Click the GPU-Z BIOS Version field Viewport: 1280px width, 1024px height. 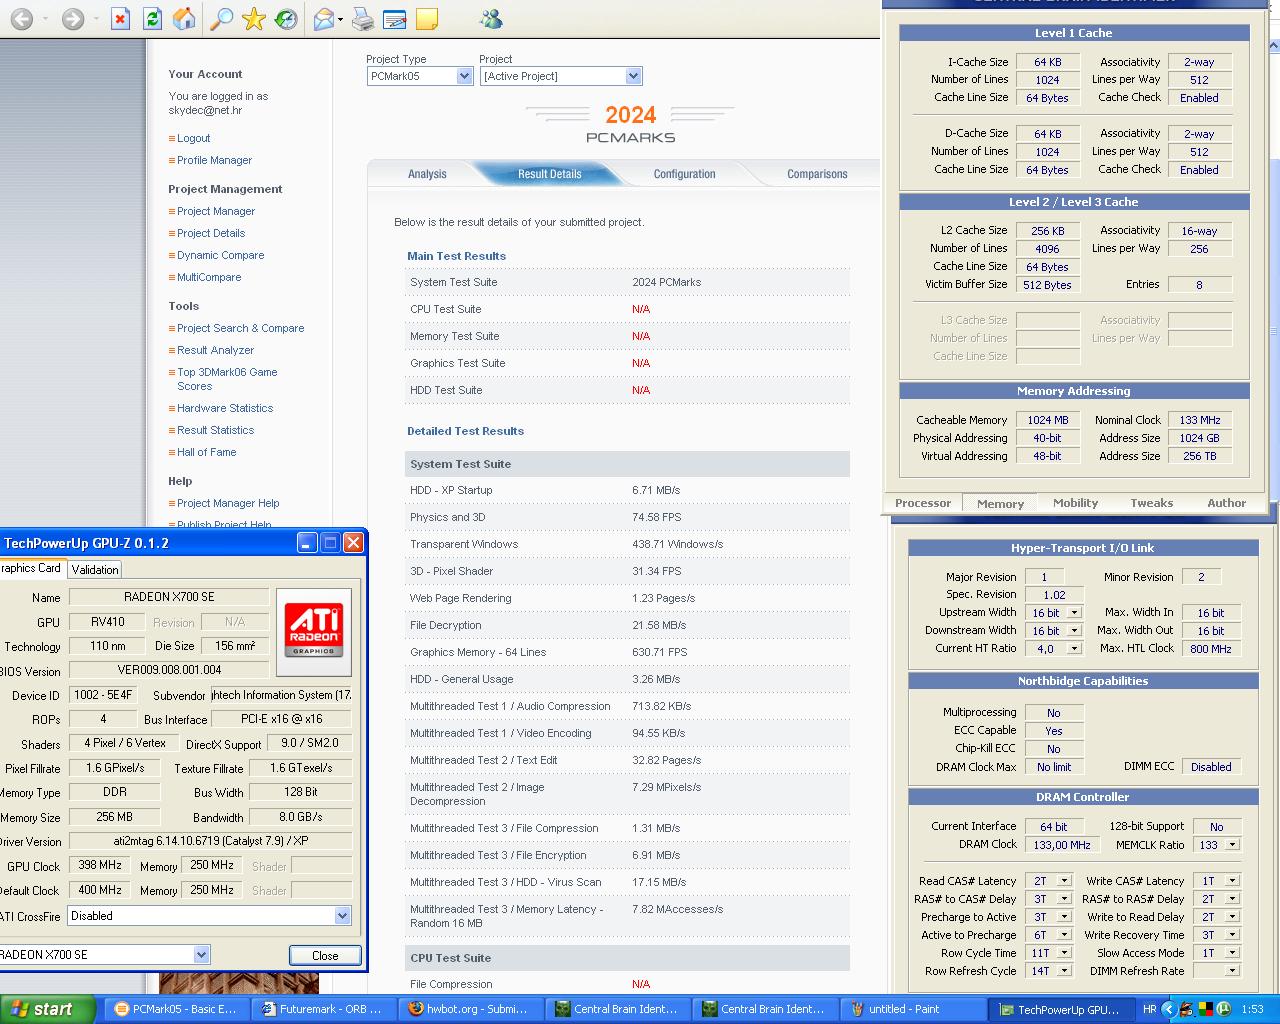pos(169,670)
